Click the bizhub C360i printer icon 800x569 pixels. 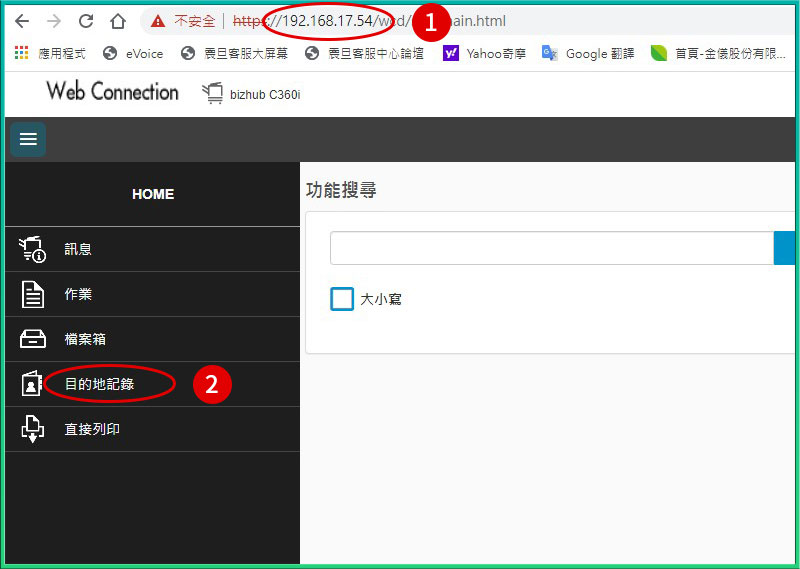tap(212, 94)
